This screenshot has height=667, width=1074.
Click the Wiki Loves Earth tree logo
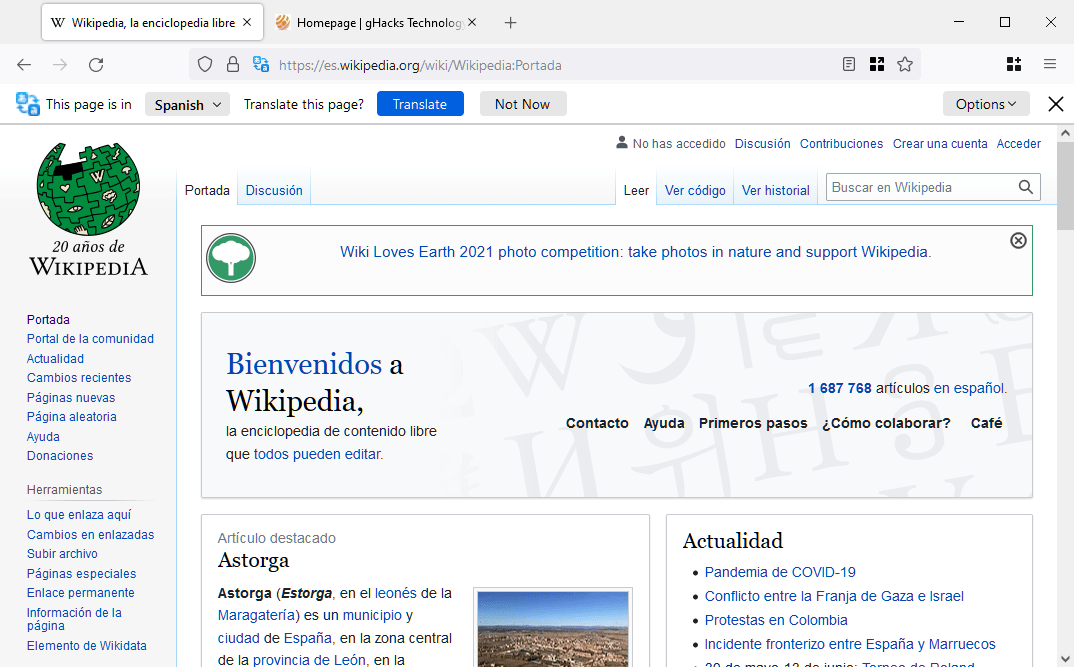click(231, 258)
